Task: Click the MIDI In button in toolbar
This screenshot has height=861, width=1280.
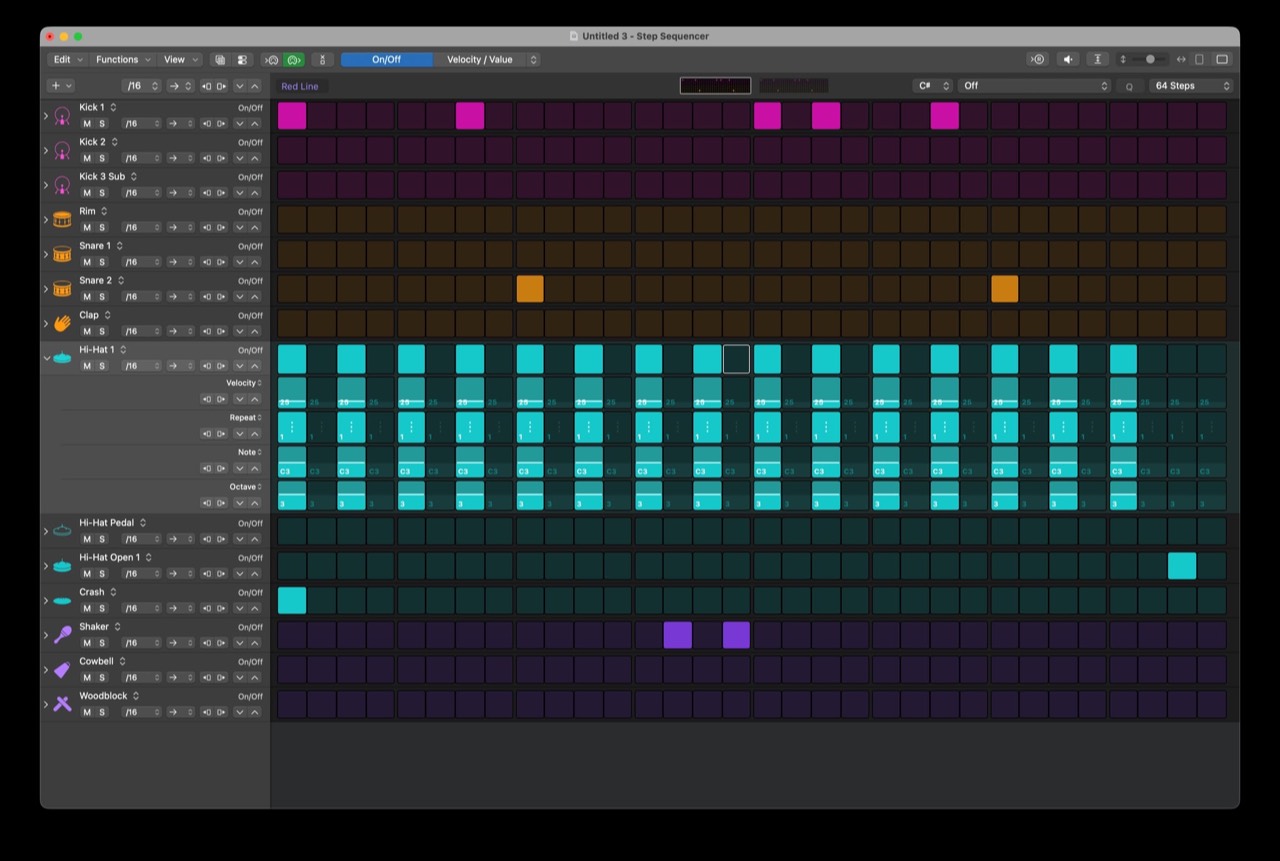Action: (272, 60)
